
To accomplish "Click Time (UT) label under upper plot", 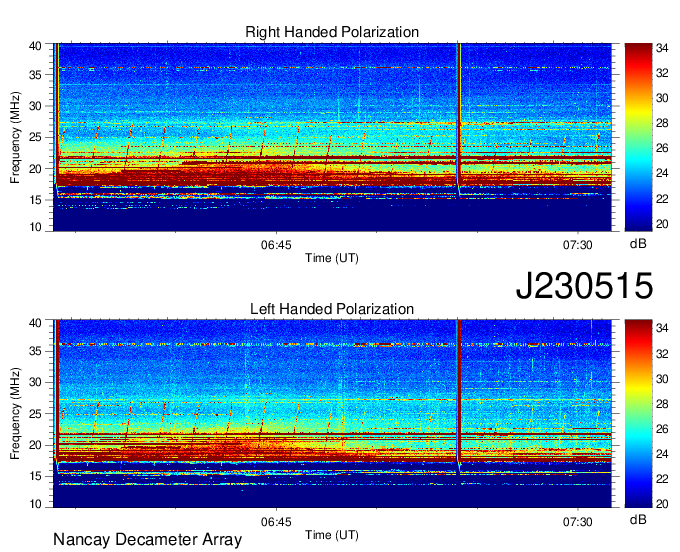I will (x=332, y=258).
